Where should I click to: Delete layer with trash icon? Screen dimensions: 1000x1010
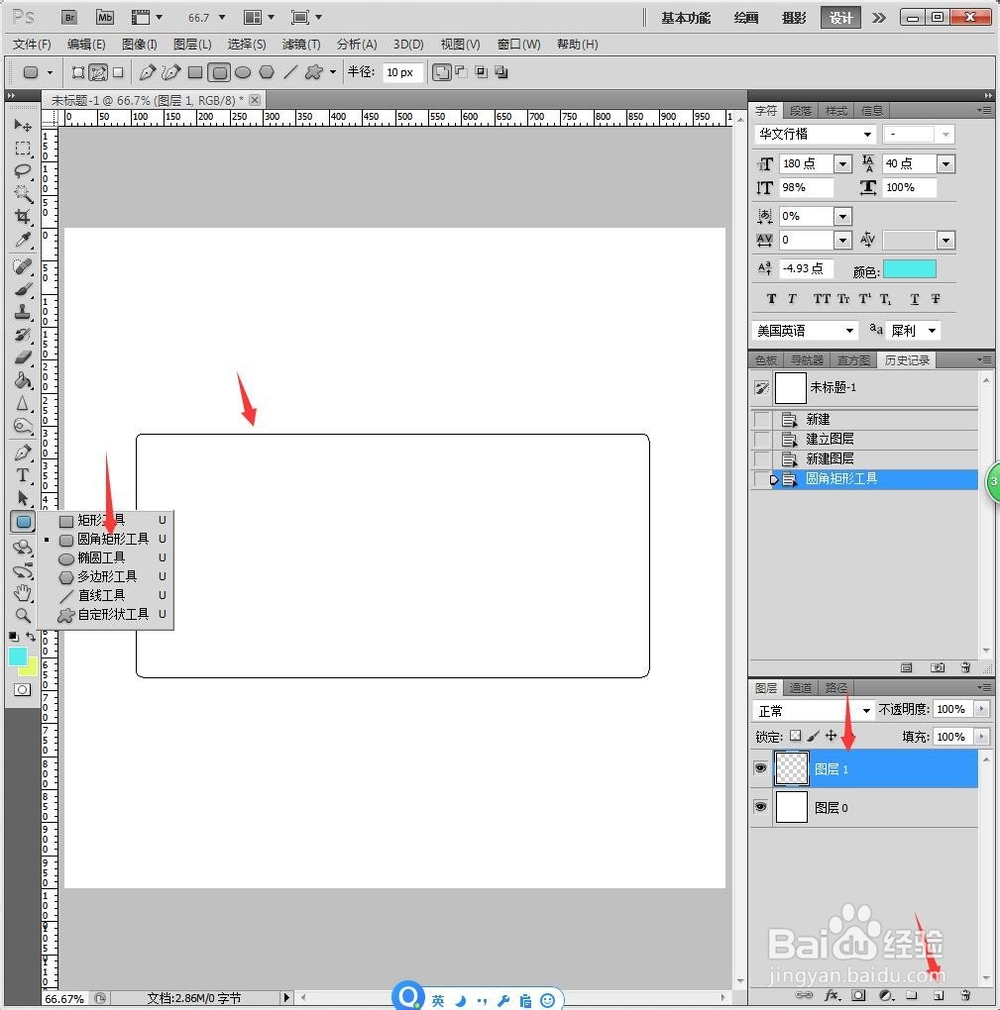tap(965, 995)
